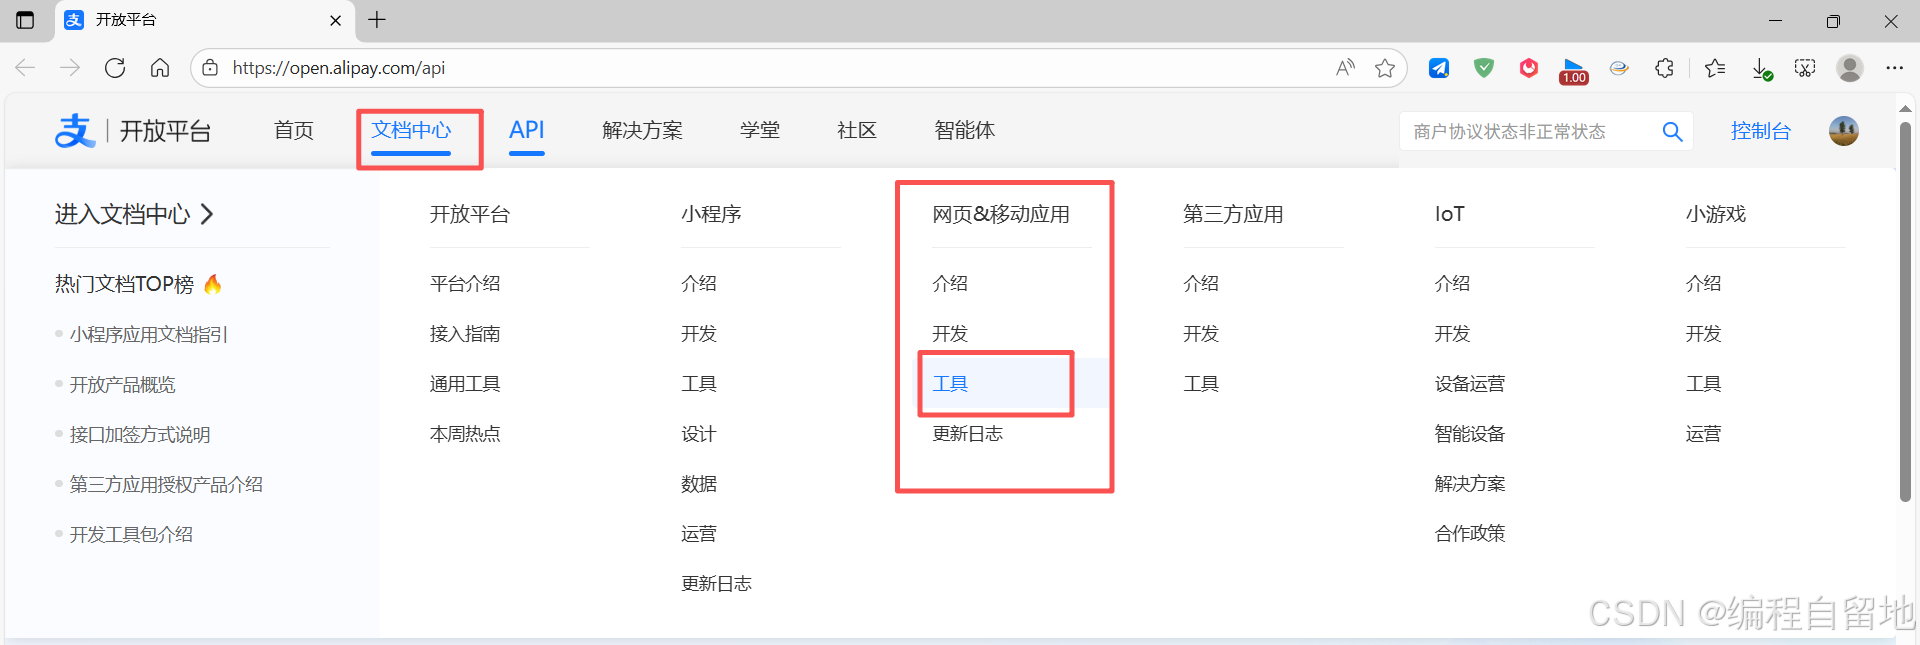The image size is (1920, 645).
Task: Open browser settings and more menu
Action: (1894, 68)
